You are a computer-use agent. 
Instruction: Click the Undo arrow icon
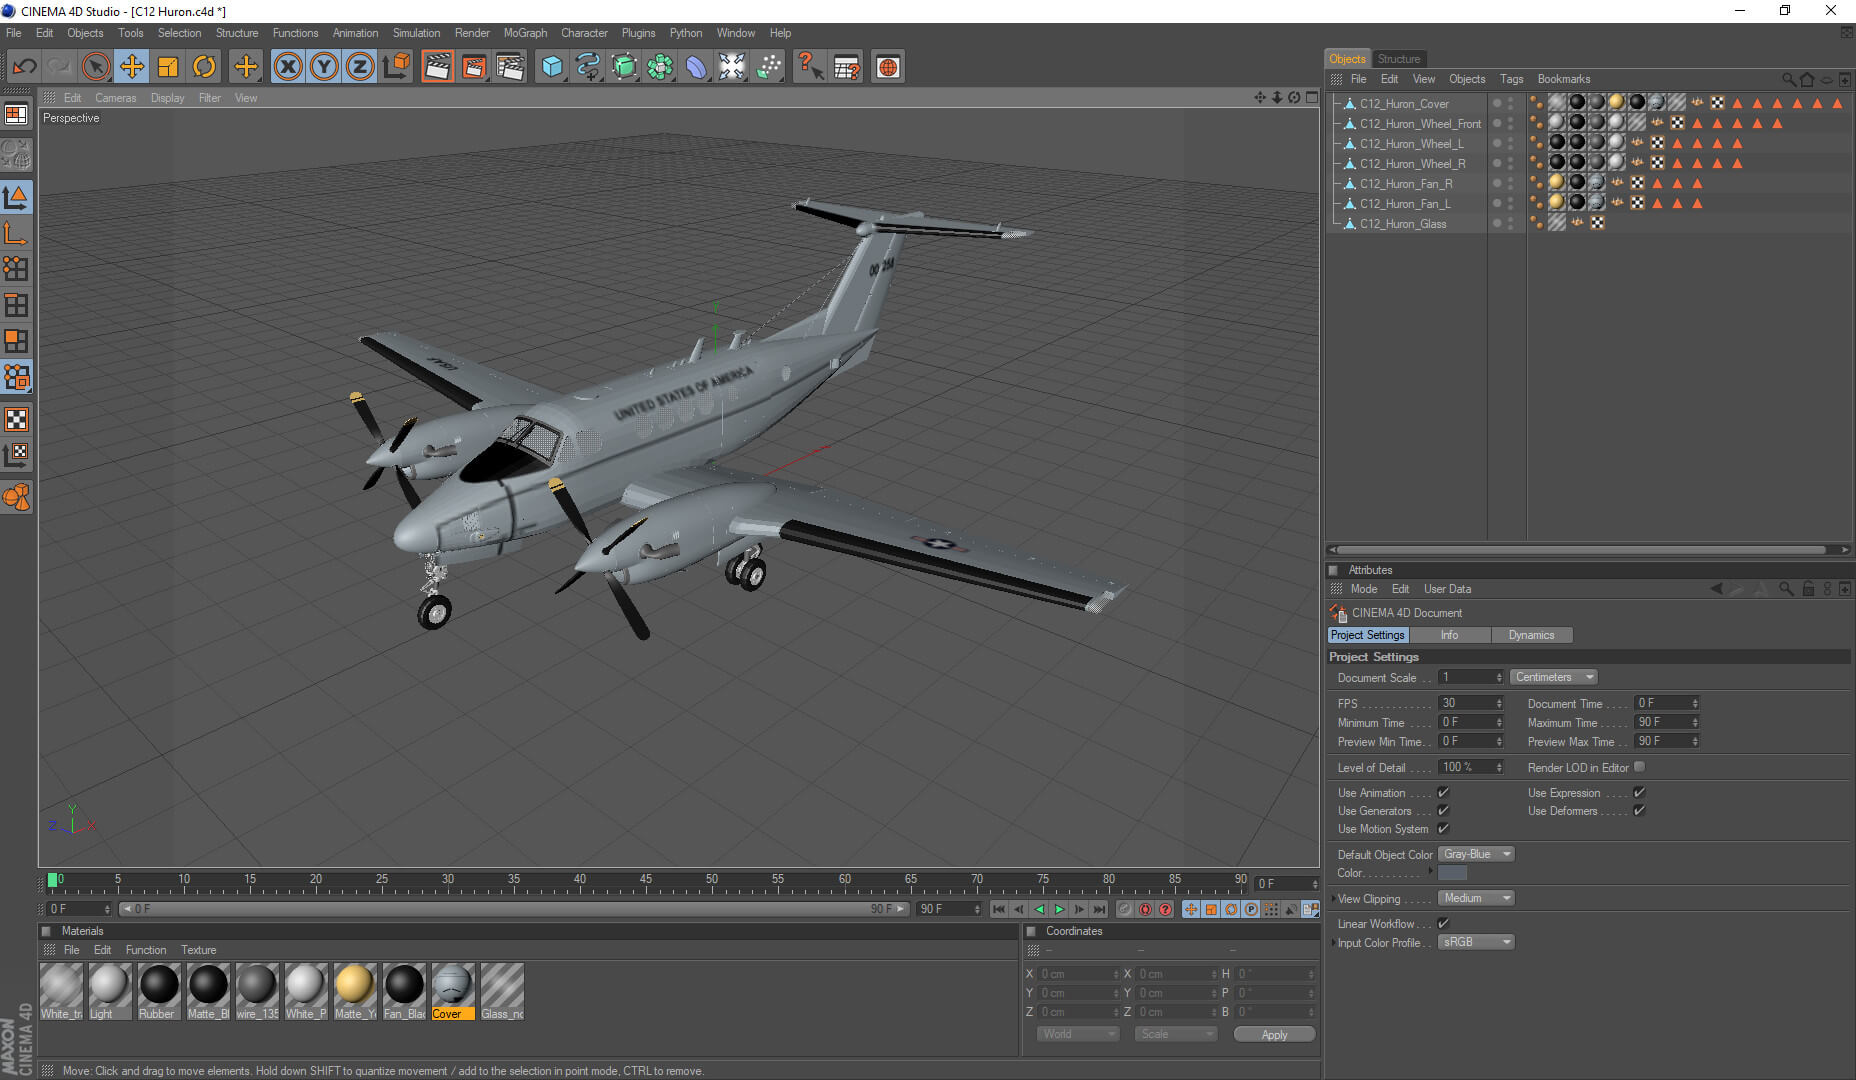(24, 67)
